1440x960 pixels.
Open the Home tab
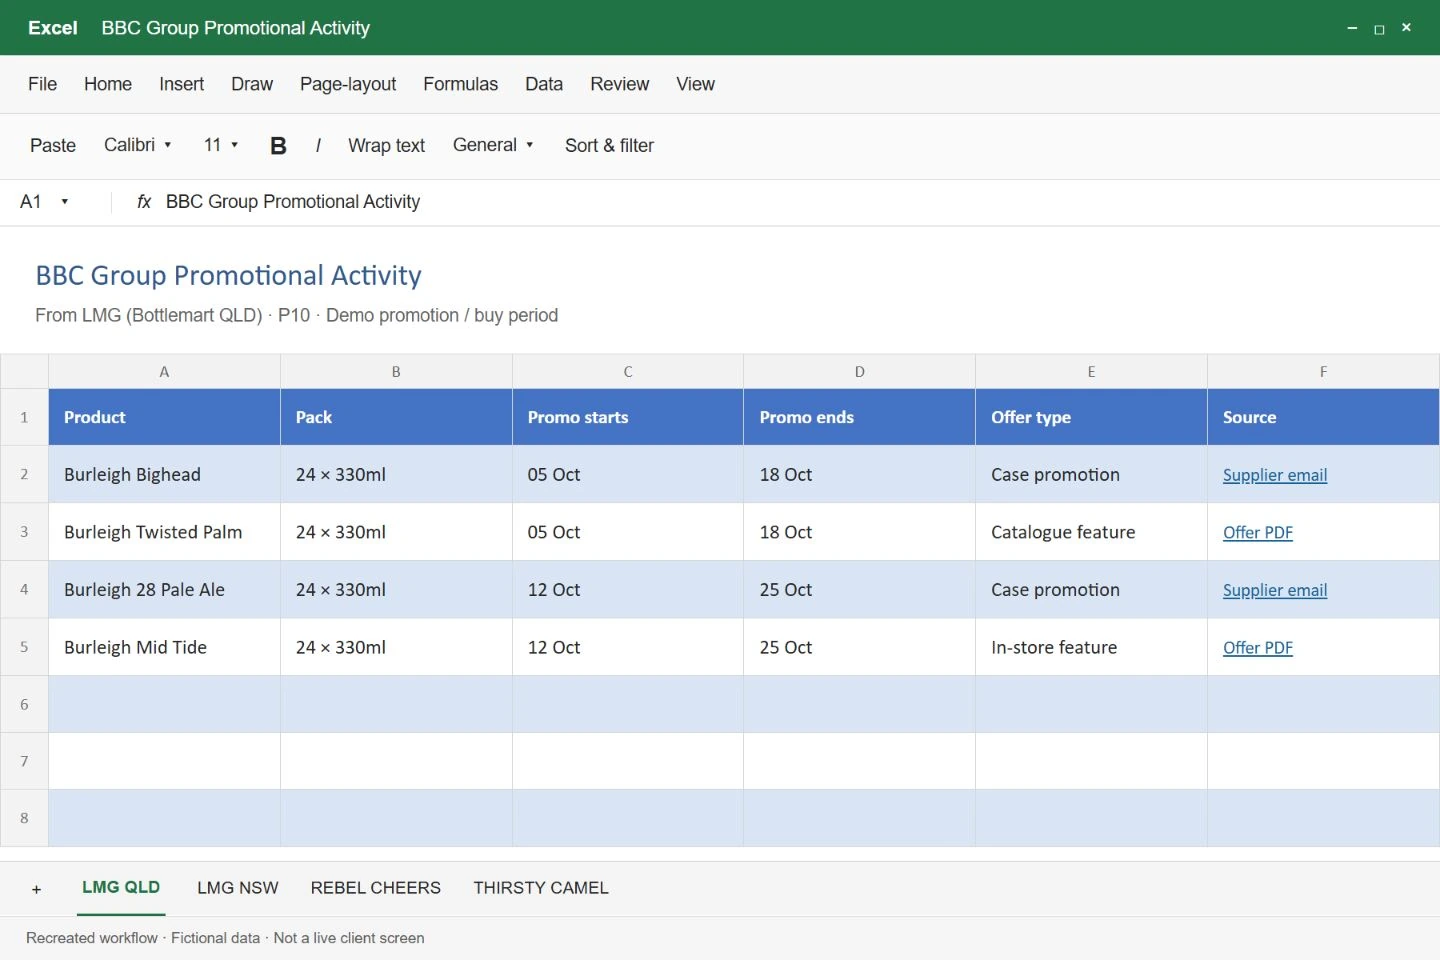click(108, 84)
